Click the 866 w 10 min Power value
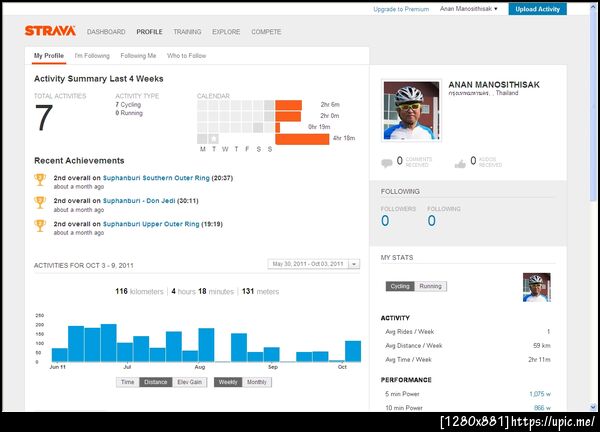Screen dimensions: 600x432 pos(542,408)
